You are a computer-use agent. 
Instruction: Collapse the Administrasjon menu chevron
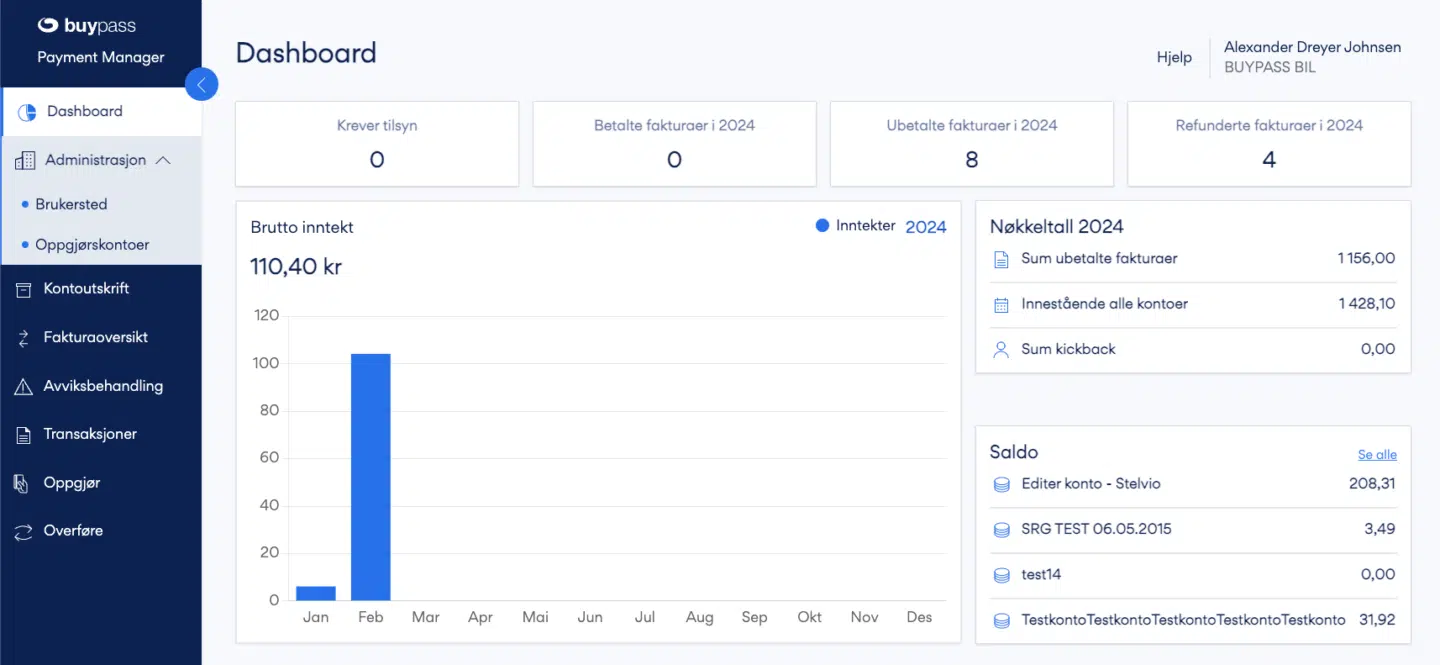tap(163, 160)
